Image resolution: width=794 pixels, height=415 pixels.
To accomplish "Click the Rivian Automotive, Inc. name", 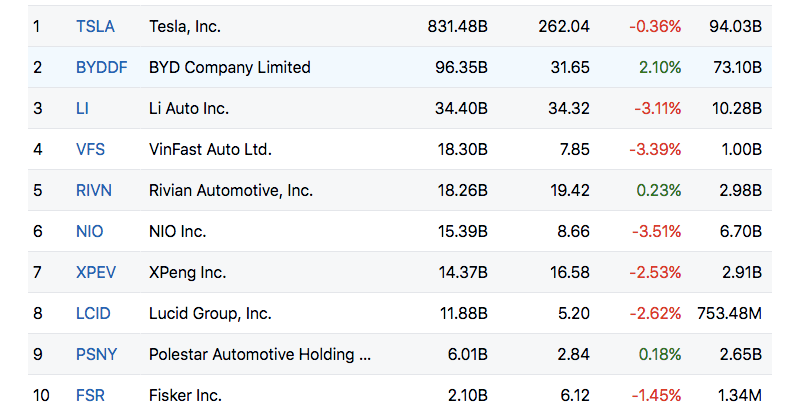I will tap(230, 190).
